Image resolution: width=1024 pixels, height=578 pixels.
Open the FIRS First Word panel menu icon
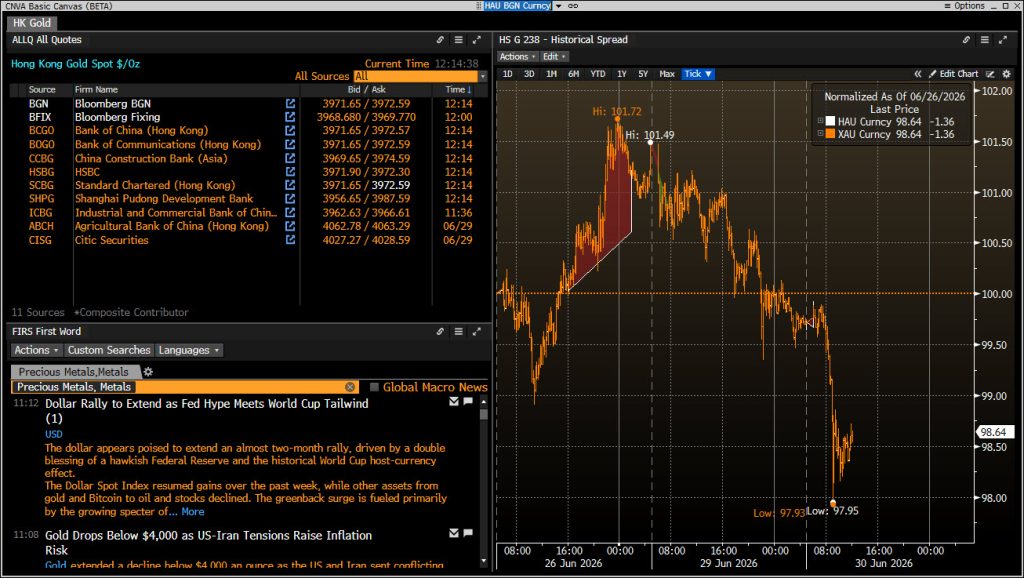coord(458,332)
